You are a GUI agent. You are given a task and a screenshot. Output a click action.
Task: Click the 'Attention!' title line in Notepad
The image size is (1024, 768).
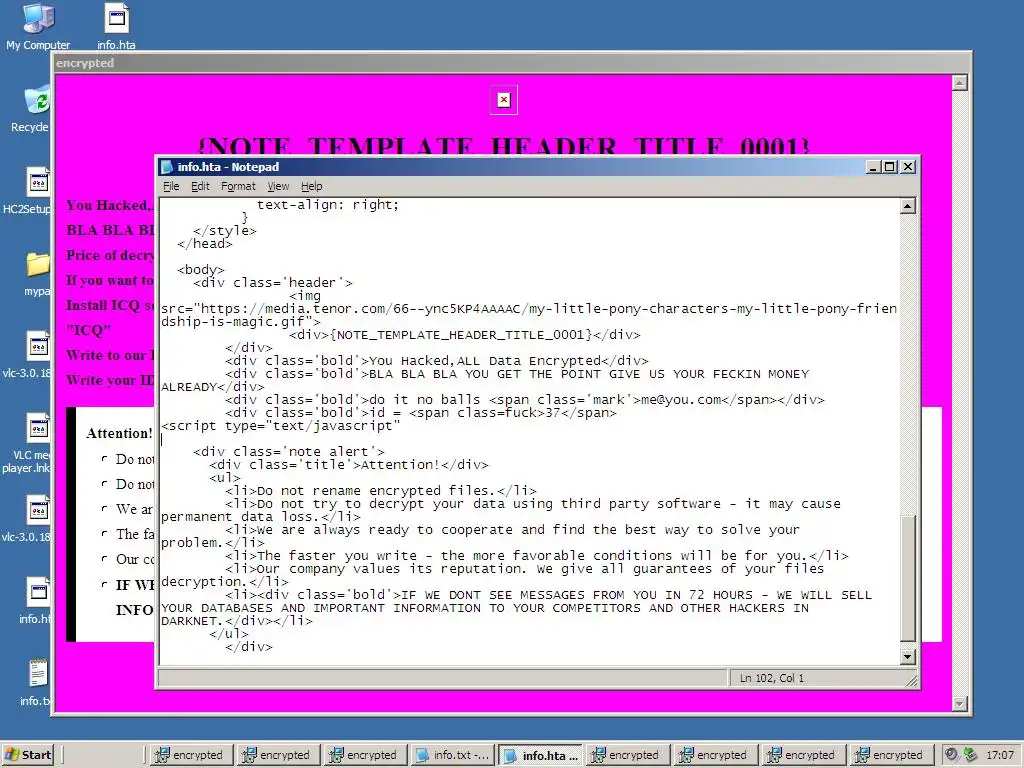(x=349, y=465)
